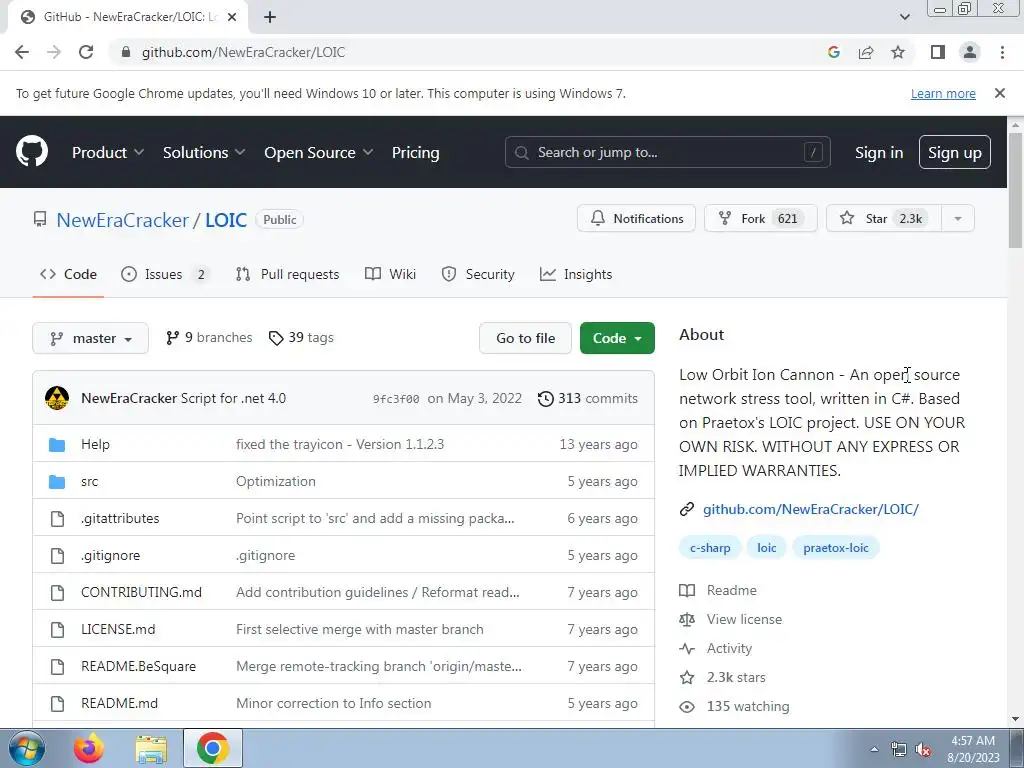This screenshot has width=1024, height=768.
Task: Switch to the Wiki tab
Action: (391, 274)
